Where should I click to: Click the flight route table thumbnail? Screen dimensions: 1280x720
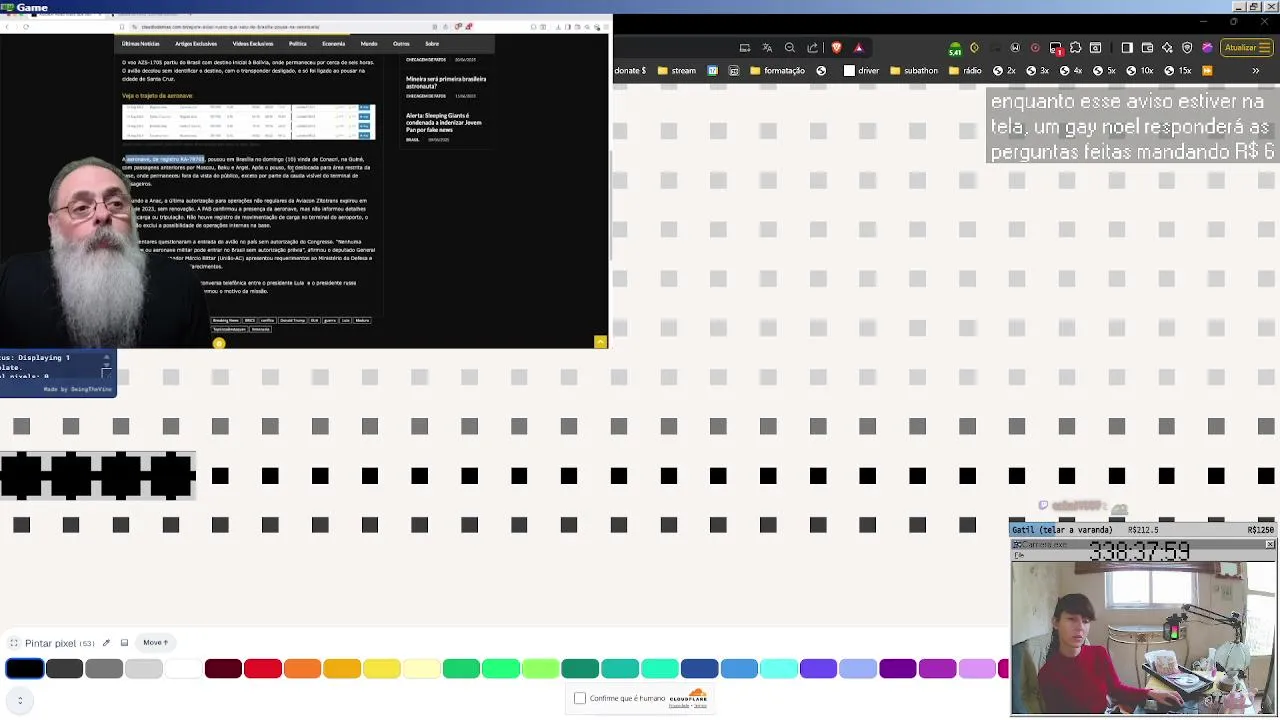pyautogui.click(x=248, y=121)
